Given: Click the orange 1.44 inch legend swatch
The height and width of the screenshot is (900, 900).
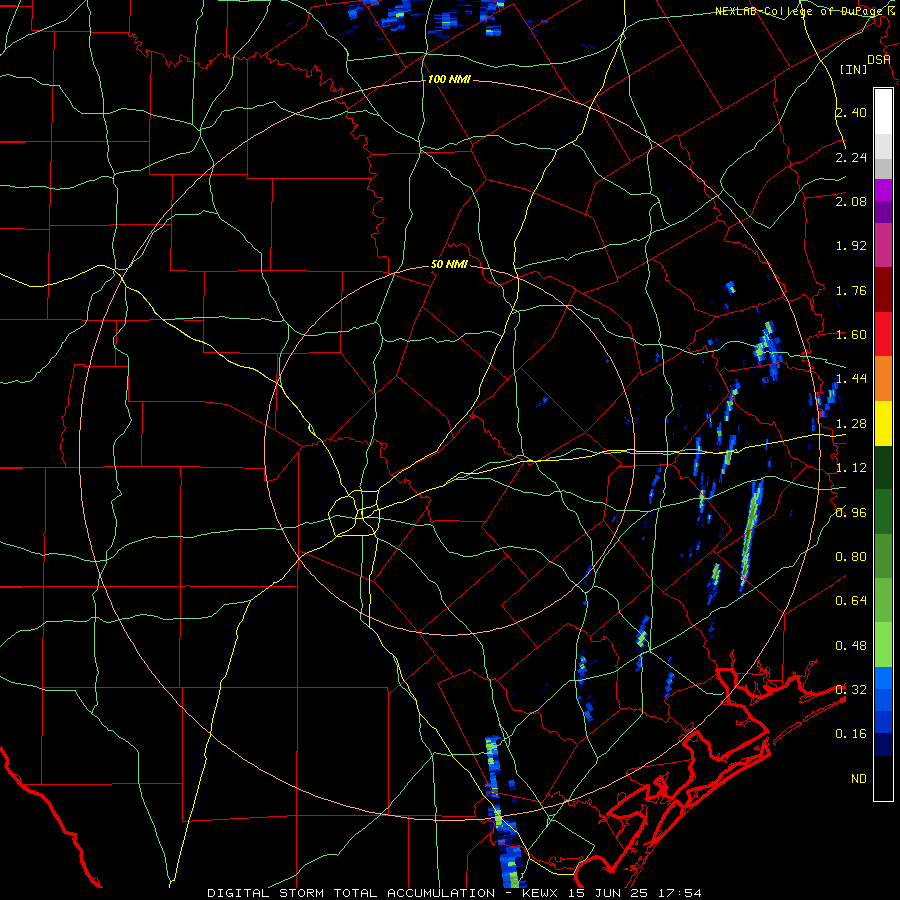Looking at the screenshot, I should 883,379.
